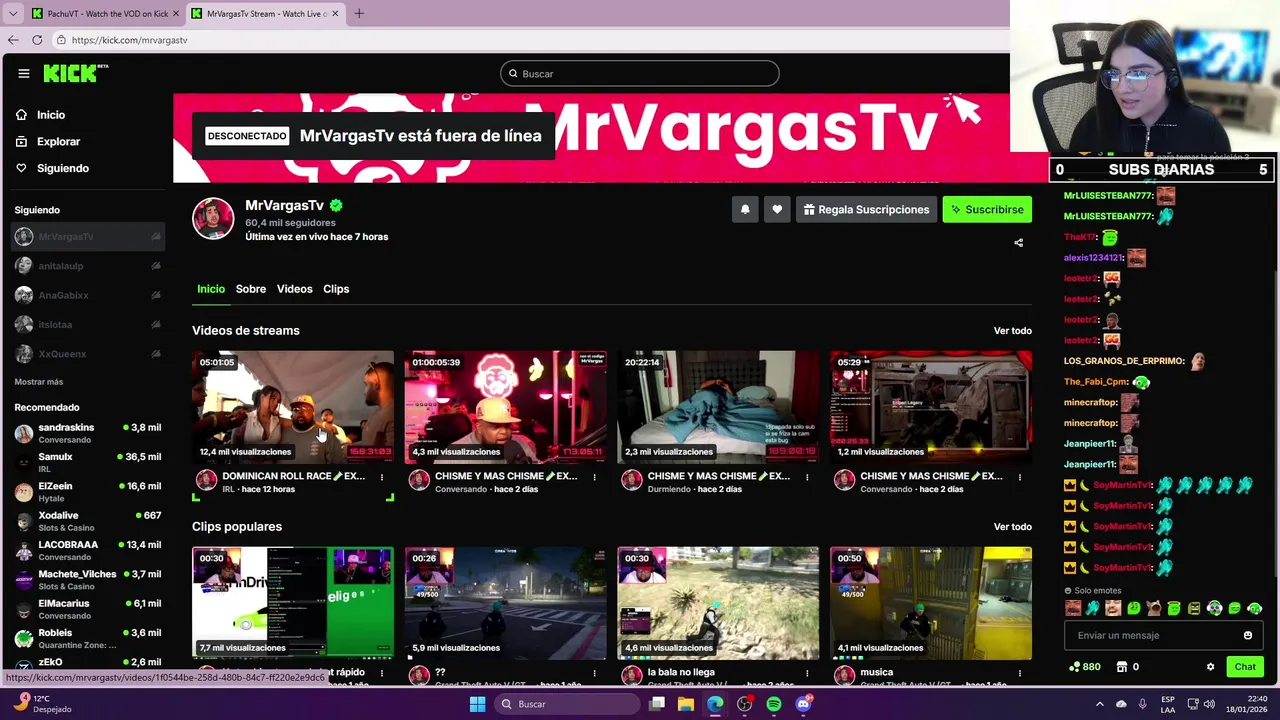The width and height of the screenshot is (1280, 720).
Task: Open Xodalive recommended channel
Action: point(88,520)
